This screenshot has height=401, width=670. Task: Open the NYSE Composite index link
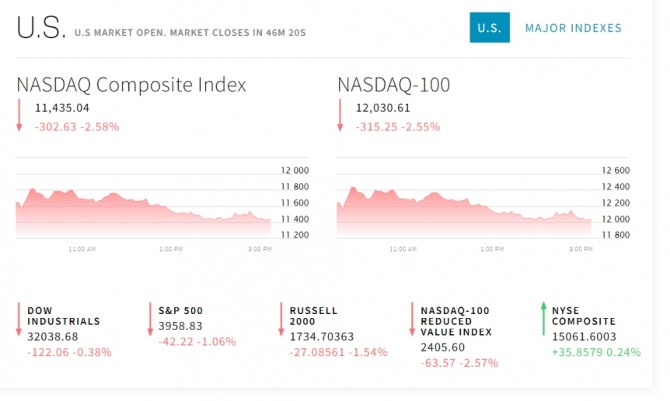coord(586,316)
